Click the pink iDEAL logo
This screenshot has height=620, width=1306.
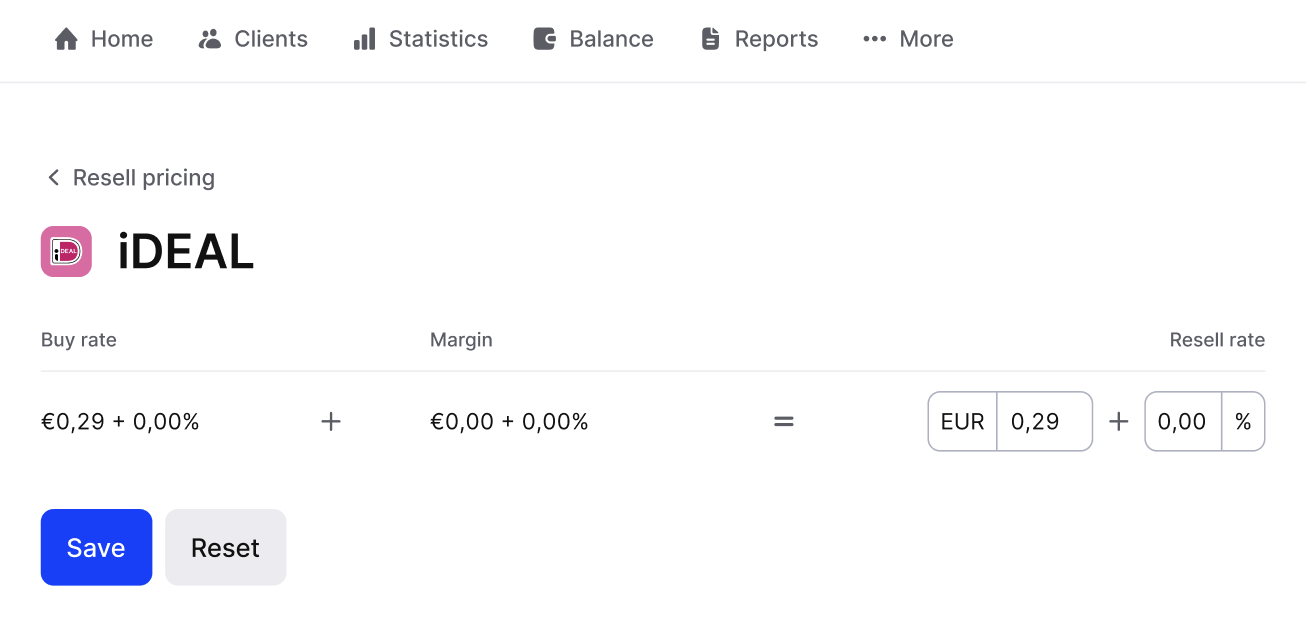(66, 251)
